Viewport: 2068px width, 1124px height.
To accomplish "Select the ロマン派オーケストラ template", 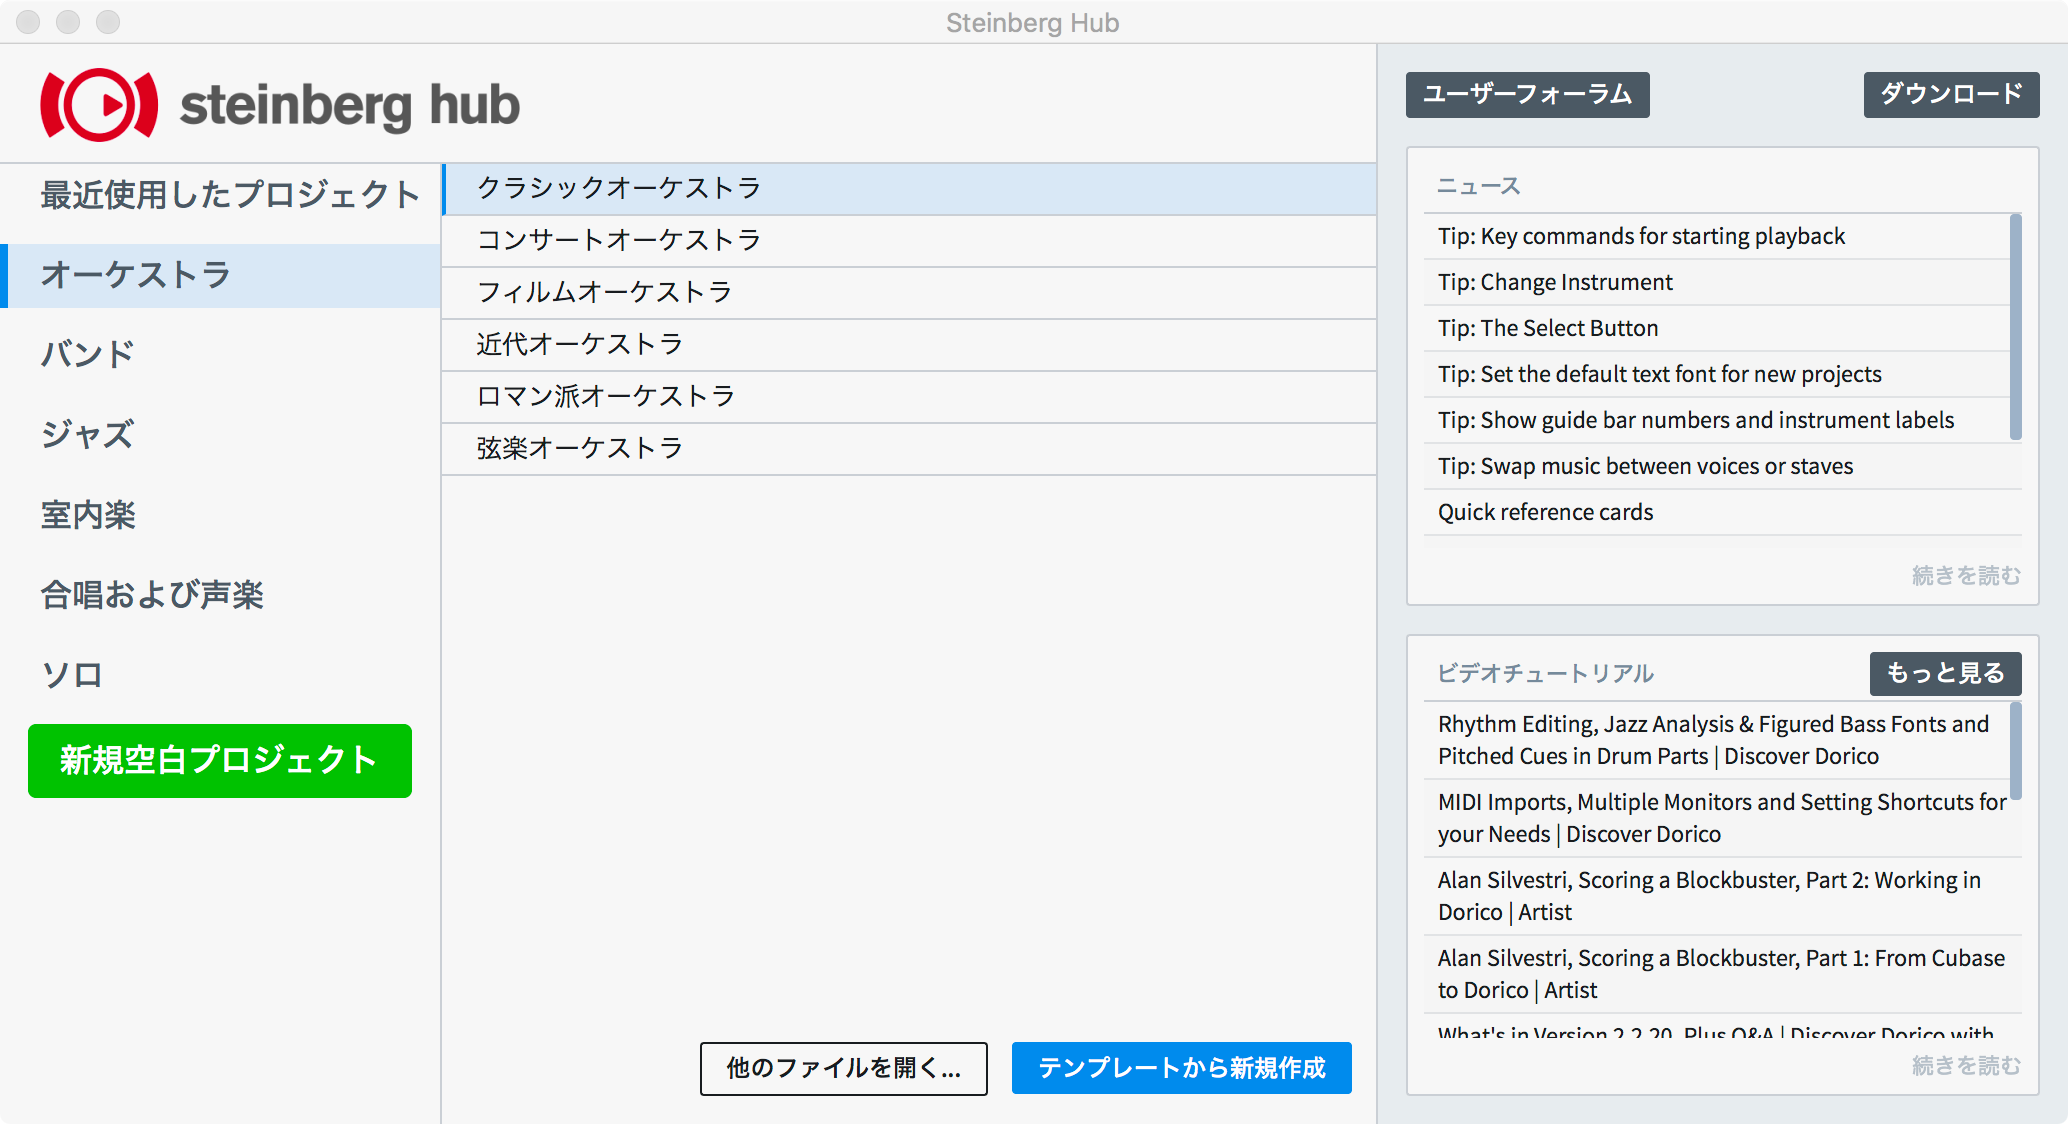I will [909, 397].
